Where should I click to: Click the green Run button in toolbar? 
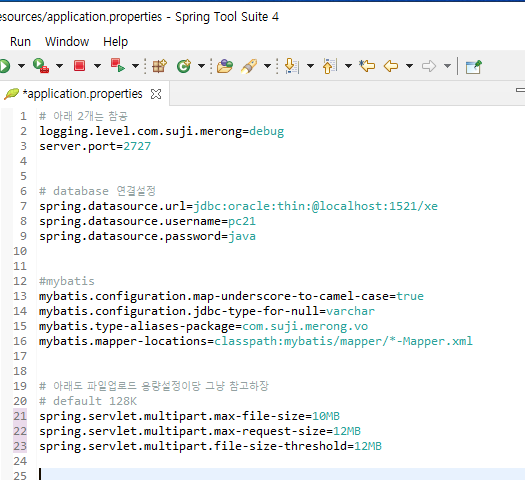tap(4, 66)
